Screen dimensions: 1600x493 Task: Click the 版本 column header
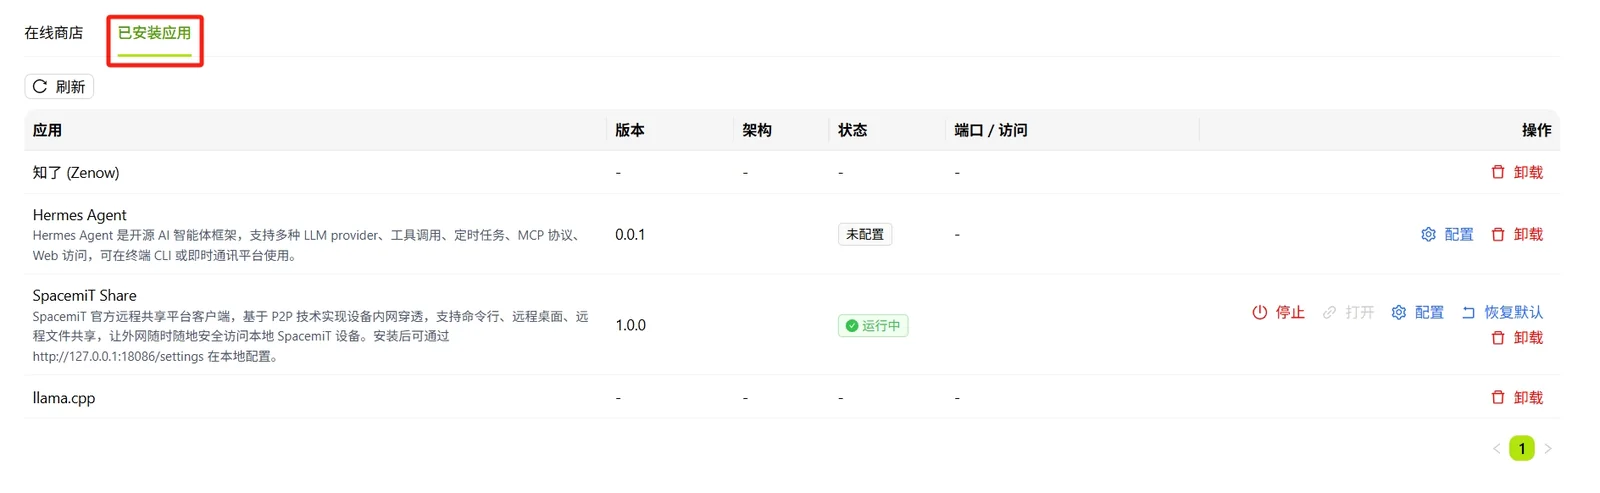[630, 130]
